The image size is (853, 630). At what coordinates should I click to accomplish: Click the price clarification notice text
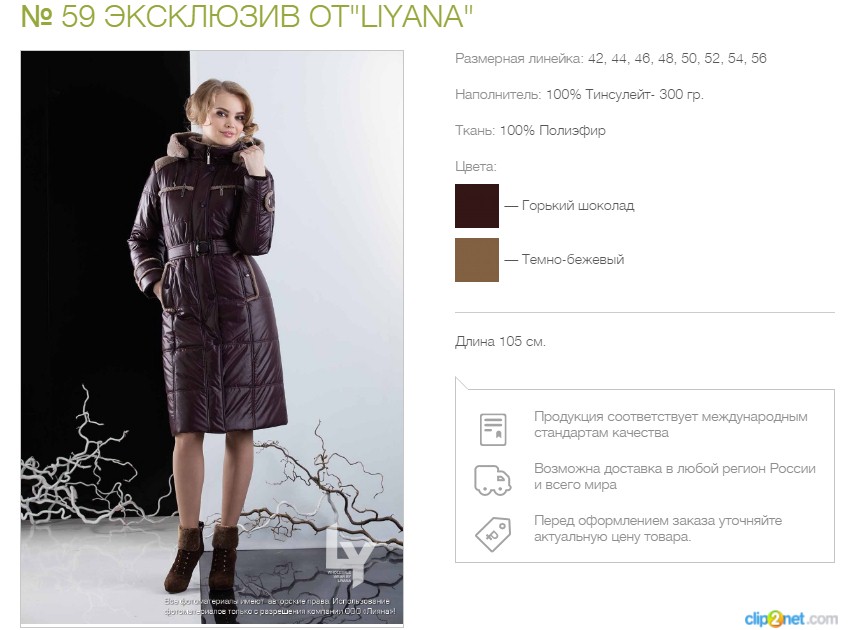pyautogui.click(x=658, y=529)
